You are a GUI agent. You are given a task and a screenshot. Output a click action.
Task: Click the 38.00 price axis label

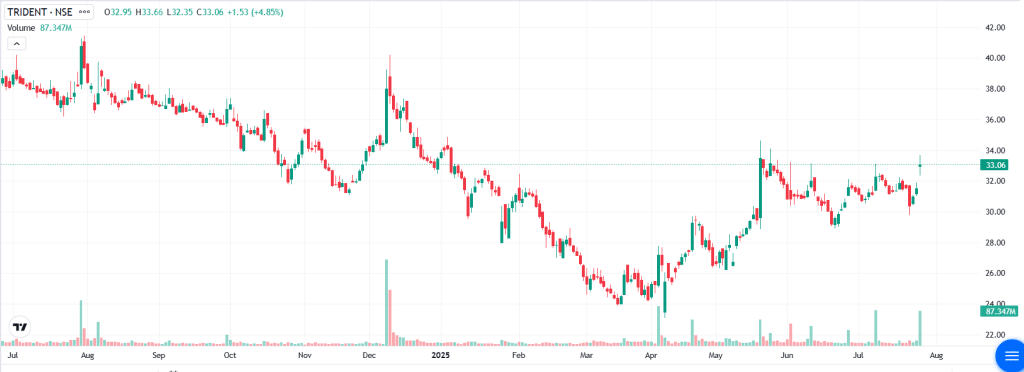point(995,89)
